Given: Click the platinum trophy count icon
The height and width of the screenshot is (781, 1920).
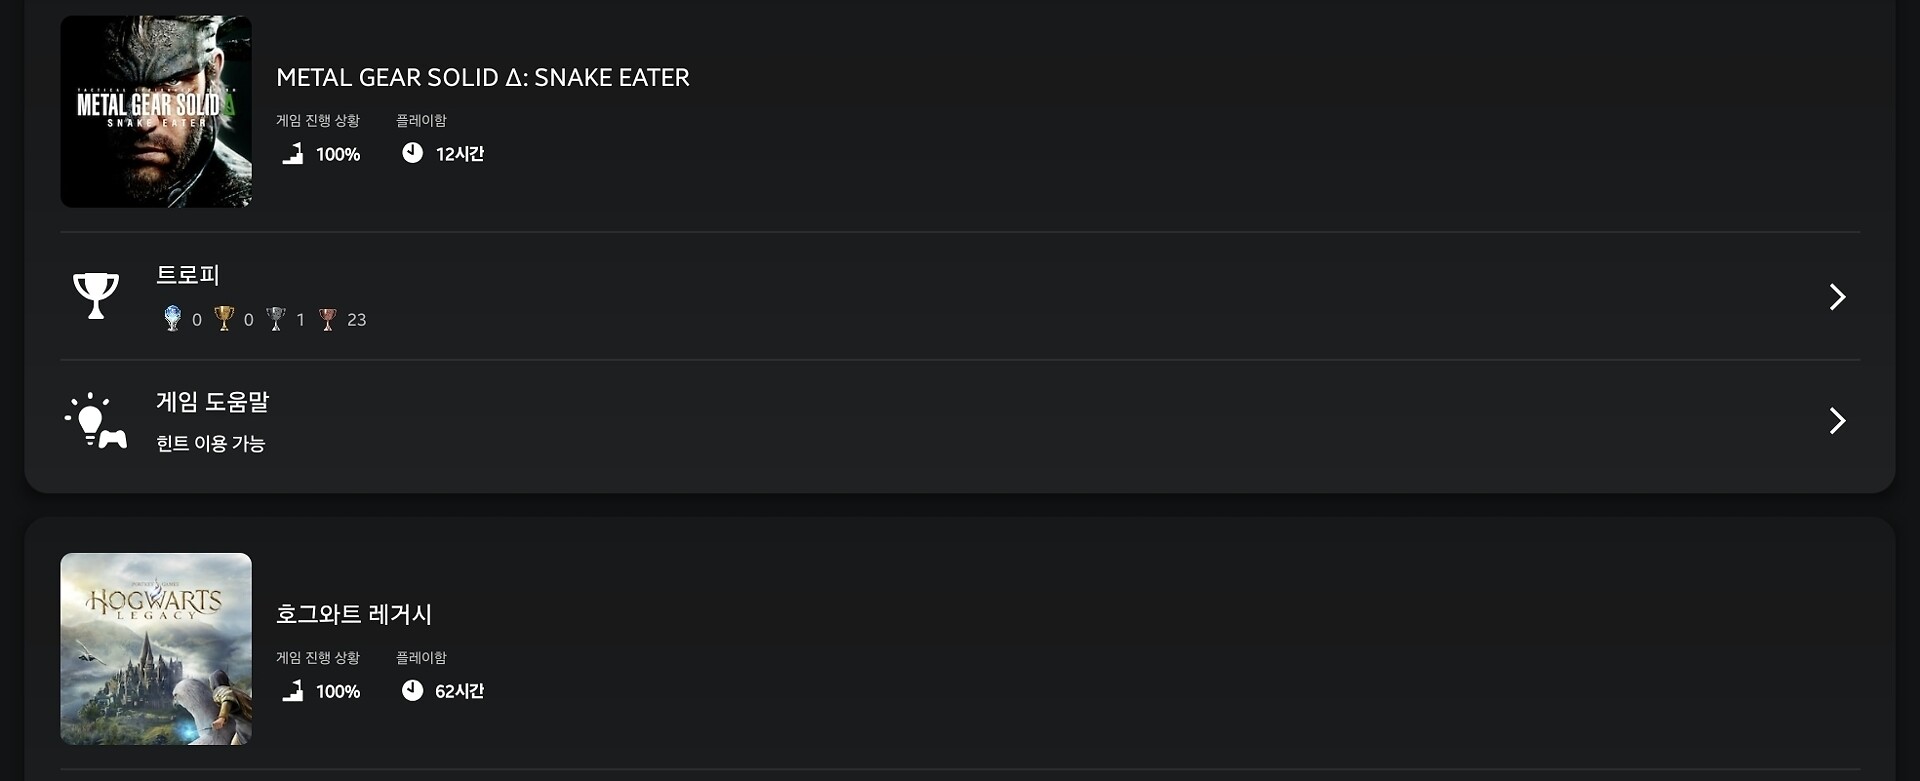Looking at the screenshot, I should point(172,319).
